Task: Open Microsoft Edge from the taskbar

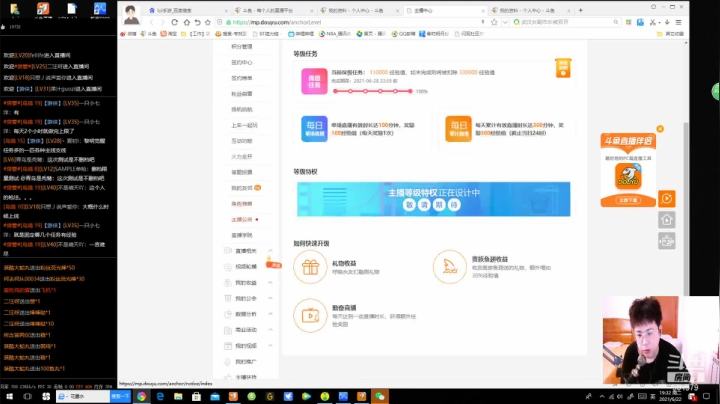Action: pos(160,396)
